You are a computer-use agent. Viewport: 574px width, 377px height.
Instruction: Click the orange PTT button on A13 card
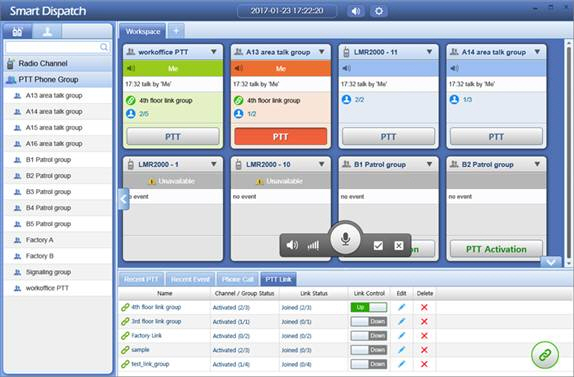point(280,137)
